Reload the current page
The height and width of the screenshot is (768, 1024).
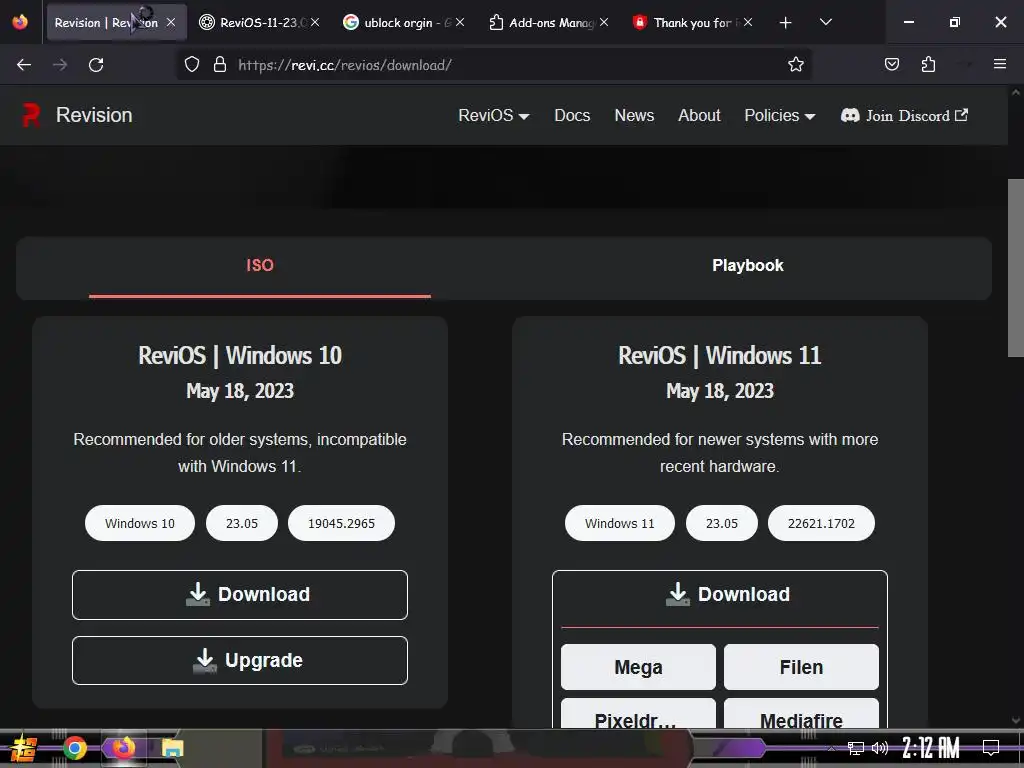point(96,65)
